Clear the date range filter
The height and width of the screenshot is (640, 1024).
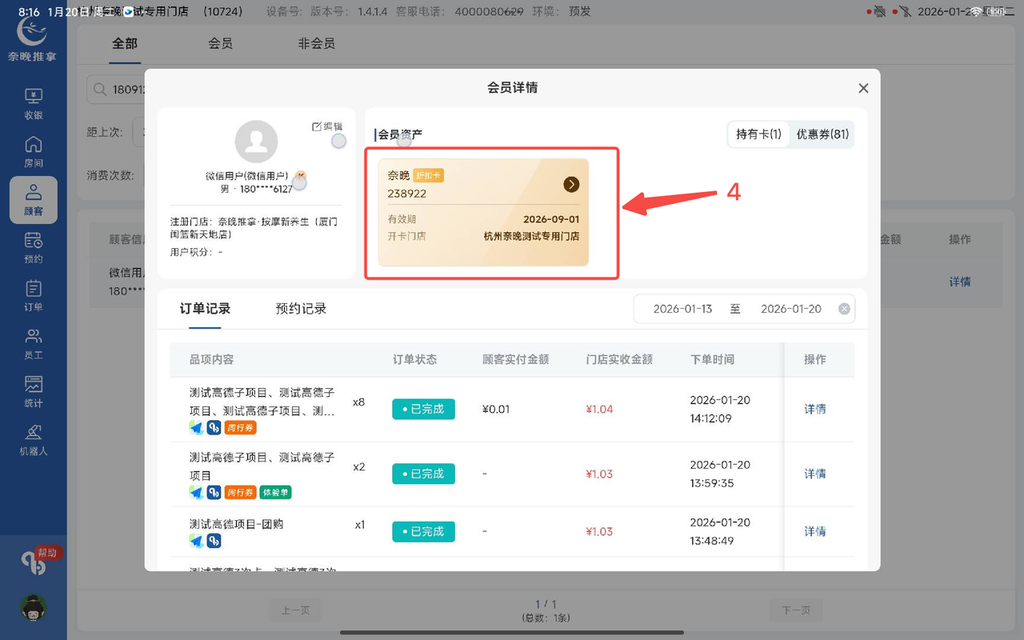pyautogui.click(x=843, y=310)
